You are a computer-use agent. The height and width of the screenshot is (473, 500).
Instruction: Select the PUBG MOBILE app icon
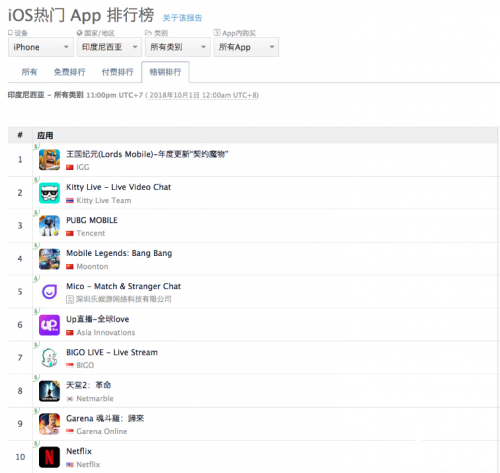tap(49, 226)
